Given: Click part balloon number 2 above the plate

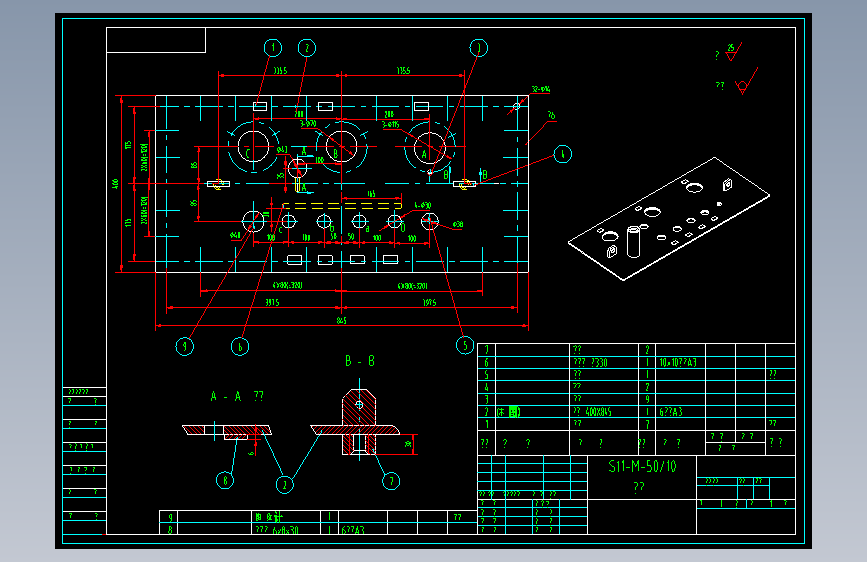Looking at the screenshot, I should (307, 48).
